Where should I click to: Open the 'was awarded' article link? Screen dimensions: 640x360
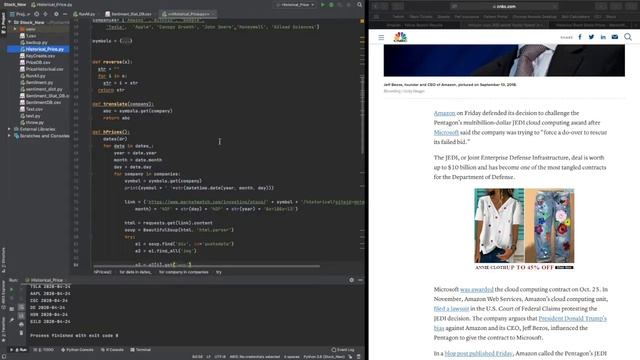click(x=477, y=289)
